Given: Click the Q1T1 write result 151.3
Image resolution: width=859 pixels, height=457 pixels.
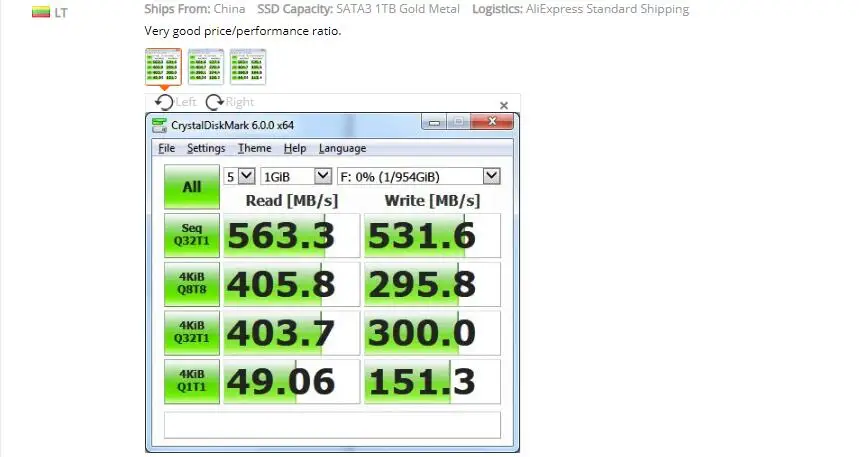Looking at the screenshot, I should [432, 382].
